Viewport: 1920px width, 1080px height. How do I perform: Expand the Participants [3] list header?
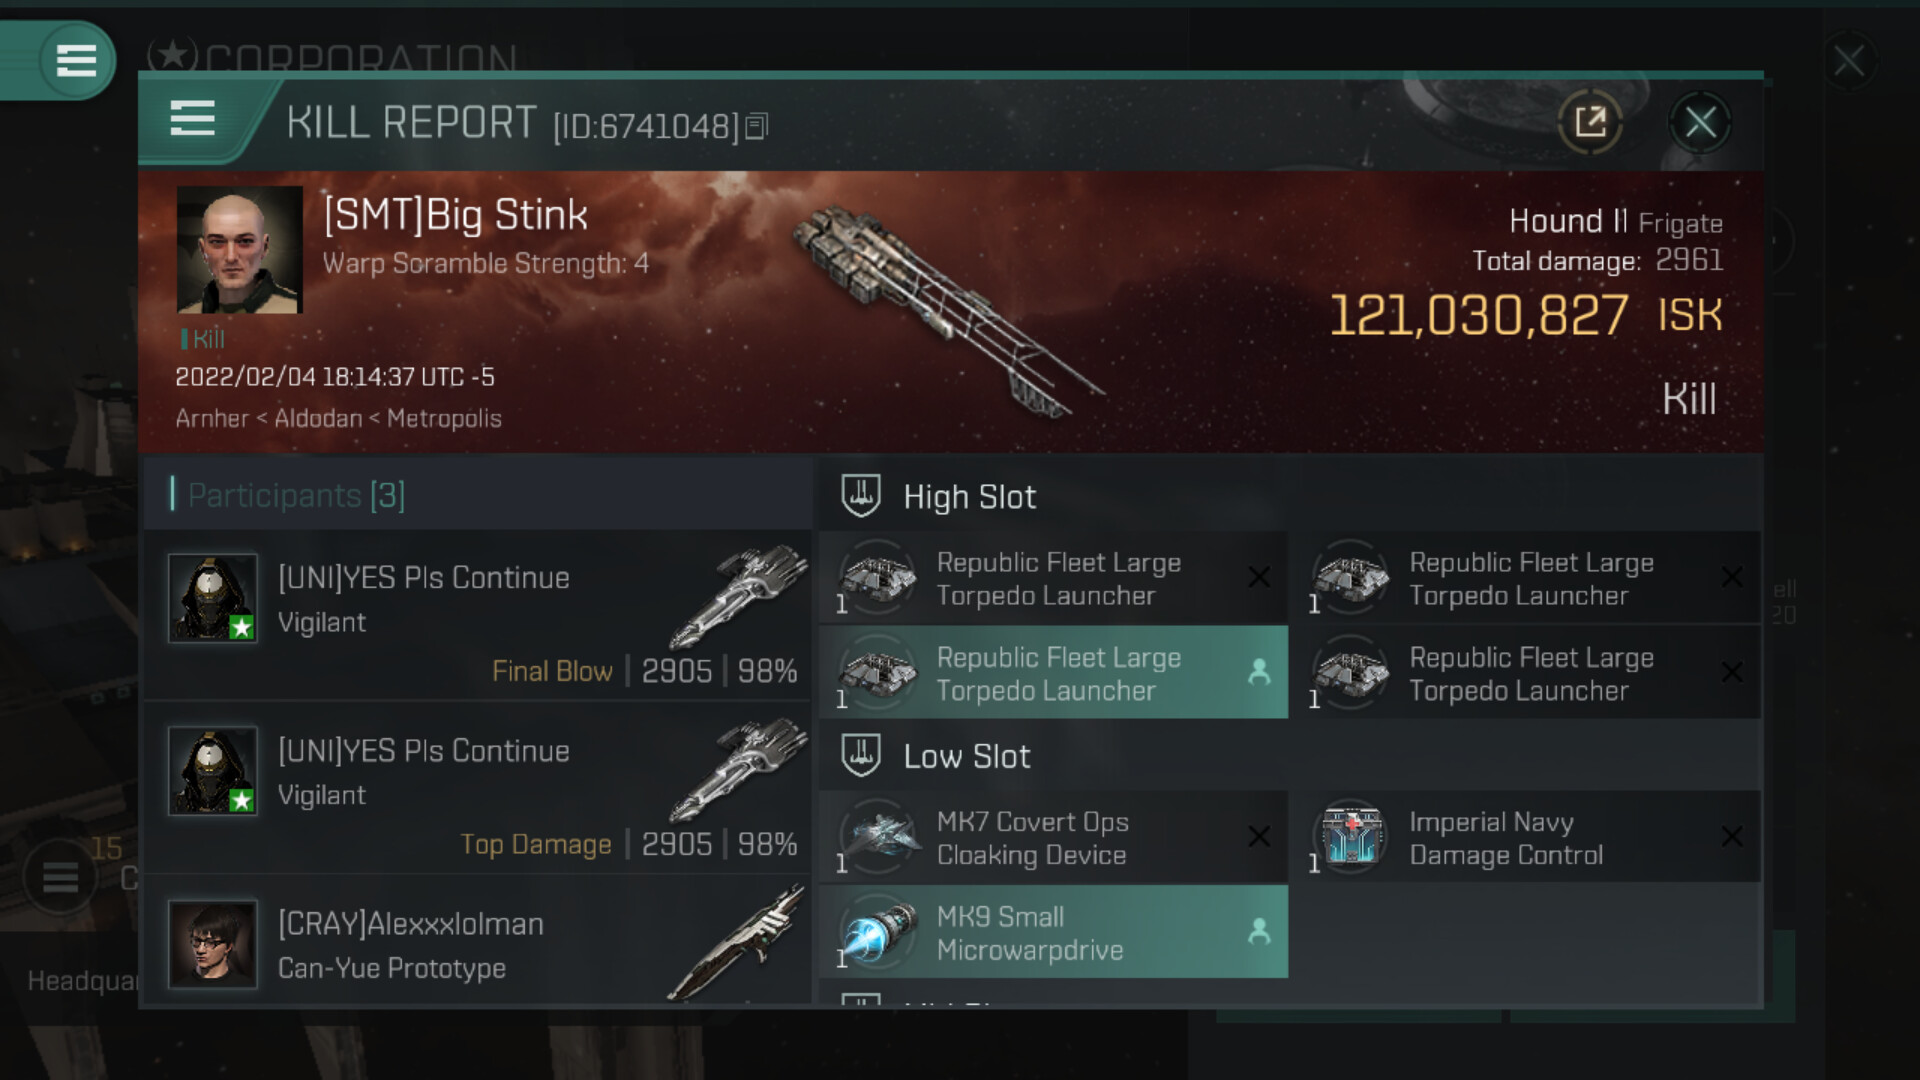coord(296,495)
